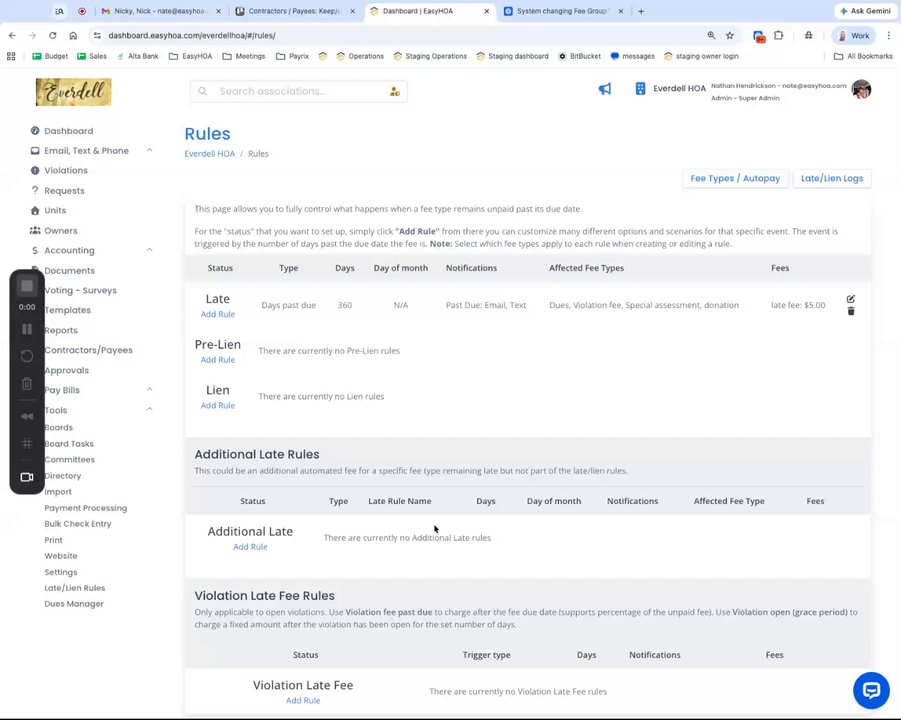Add Rule under Pre-Lien status
The image size is (901, 720).
pos(218,360)
